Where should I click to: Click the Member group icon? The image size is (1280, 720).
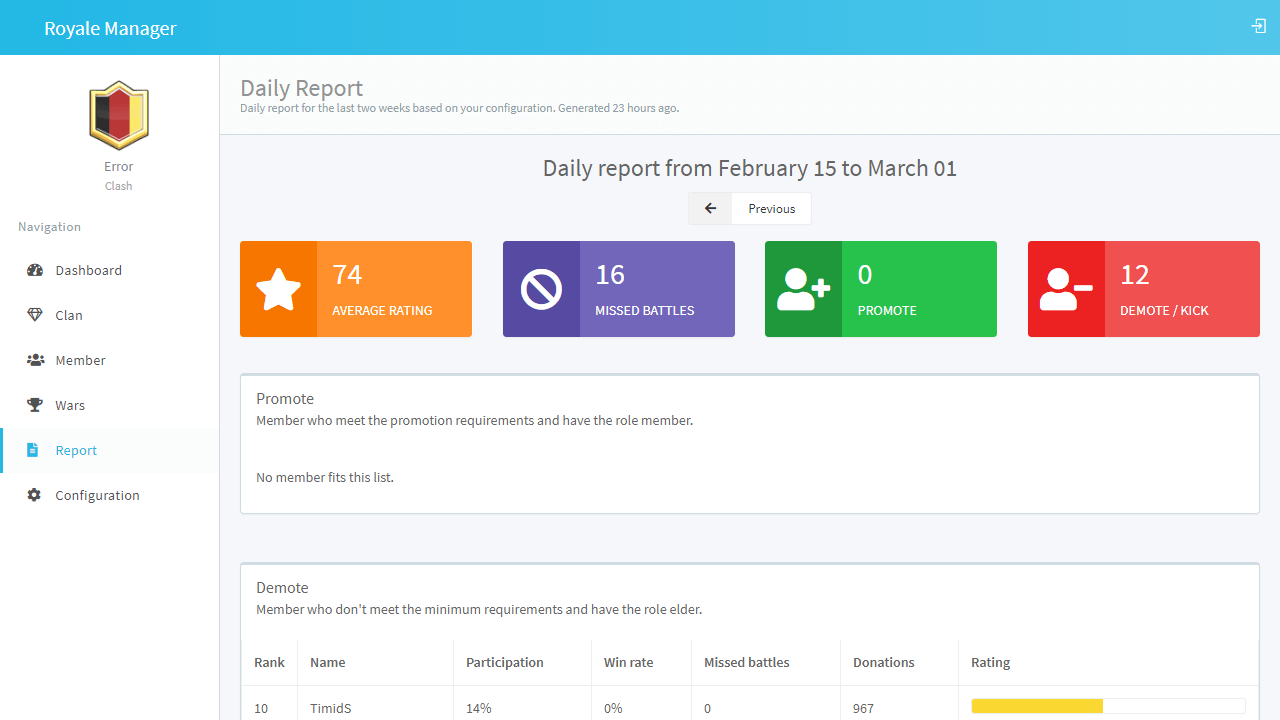click(35, 360)
